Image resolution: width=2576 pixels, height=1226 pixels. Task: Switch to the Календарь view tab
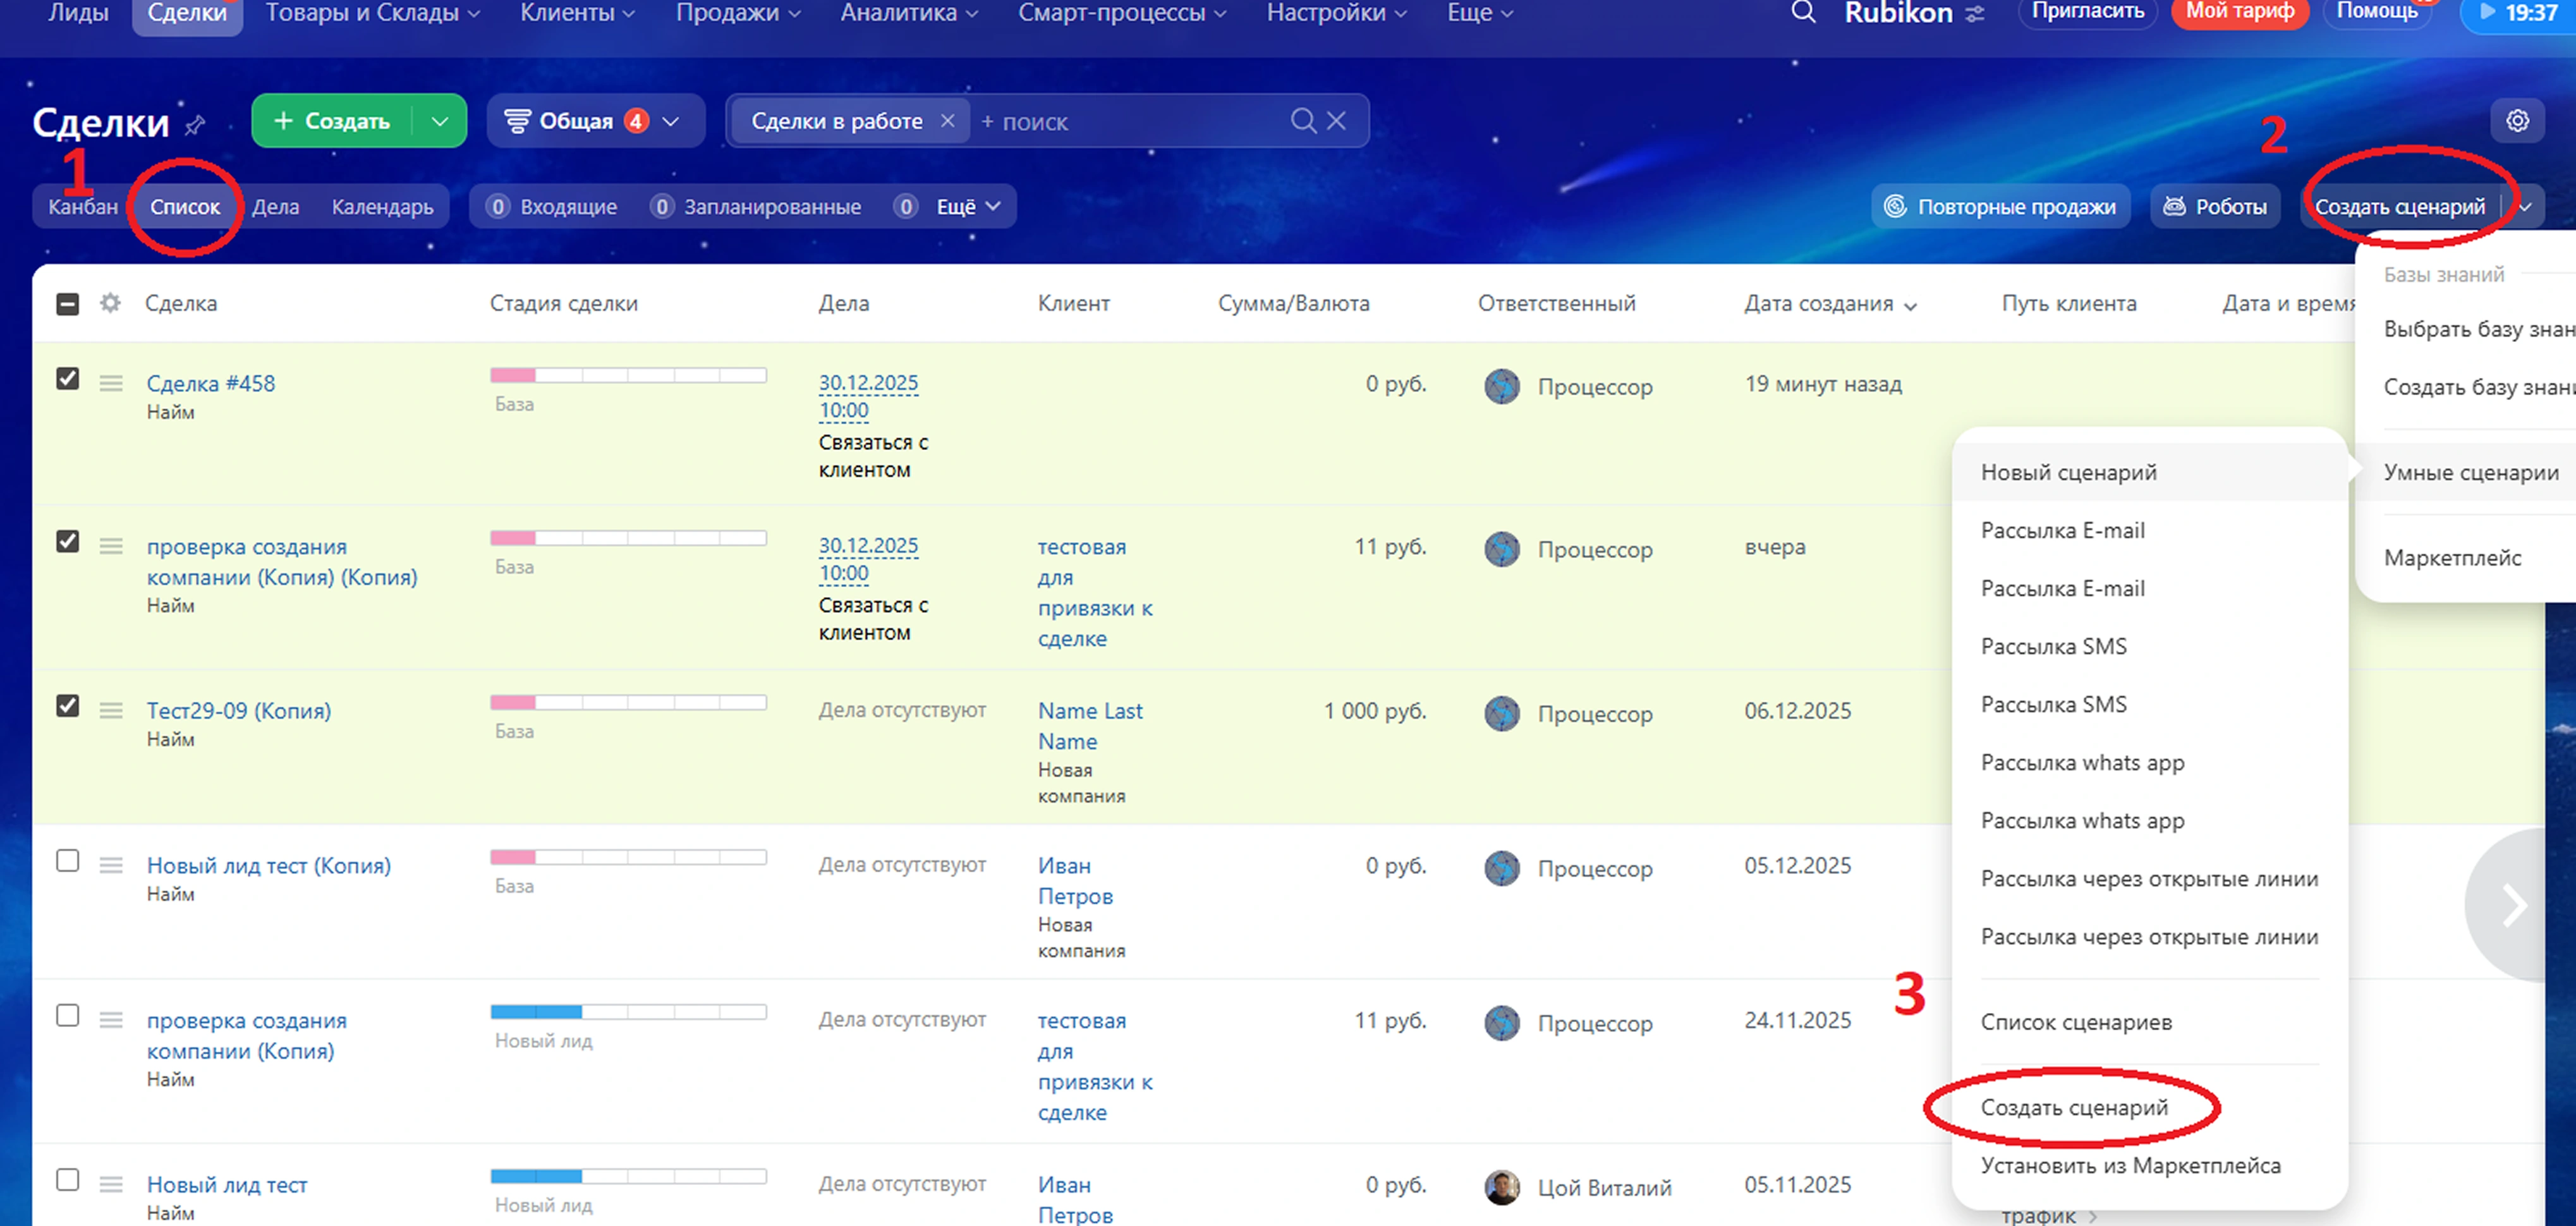click(x=382, y=207)
